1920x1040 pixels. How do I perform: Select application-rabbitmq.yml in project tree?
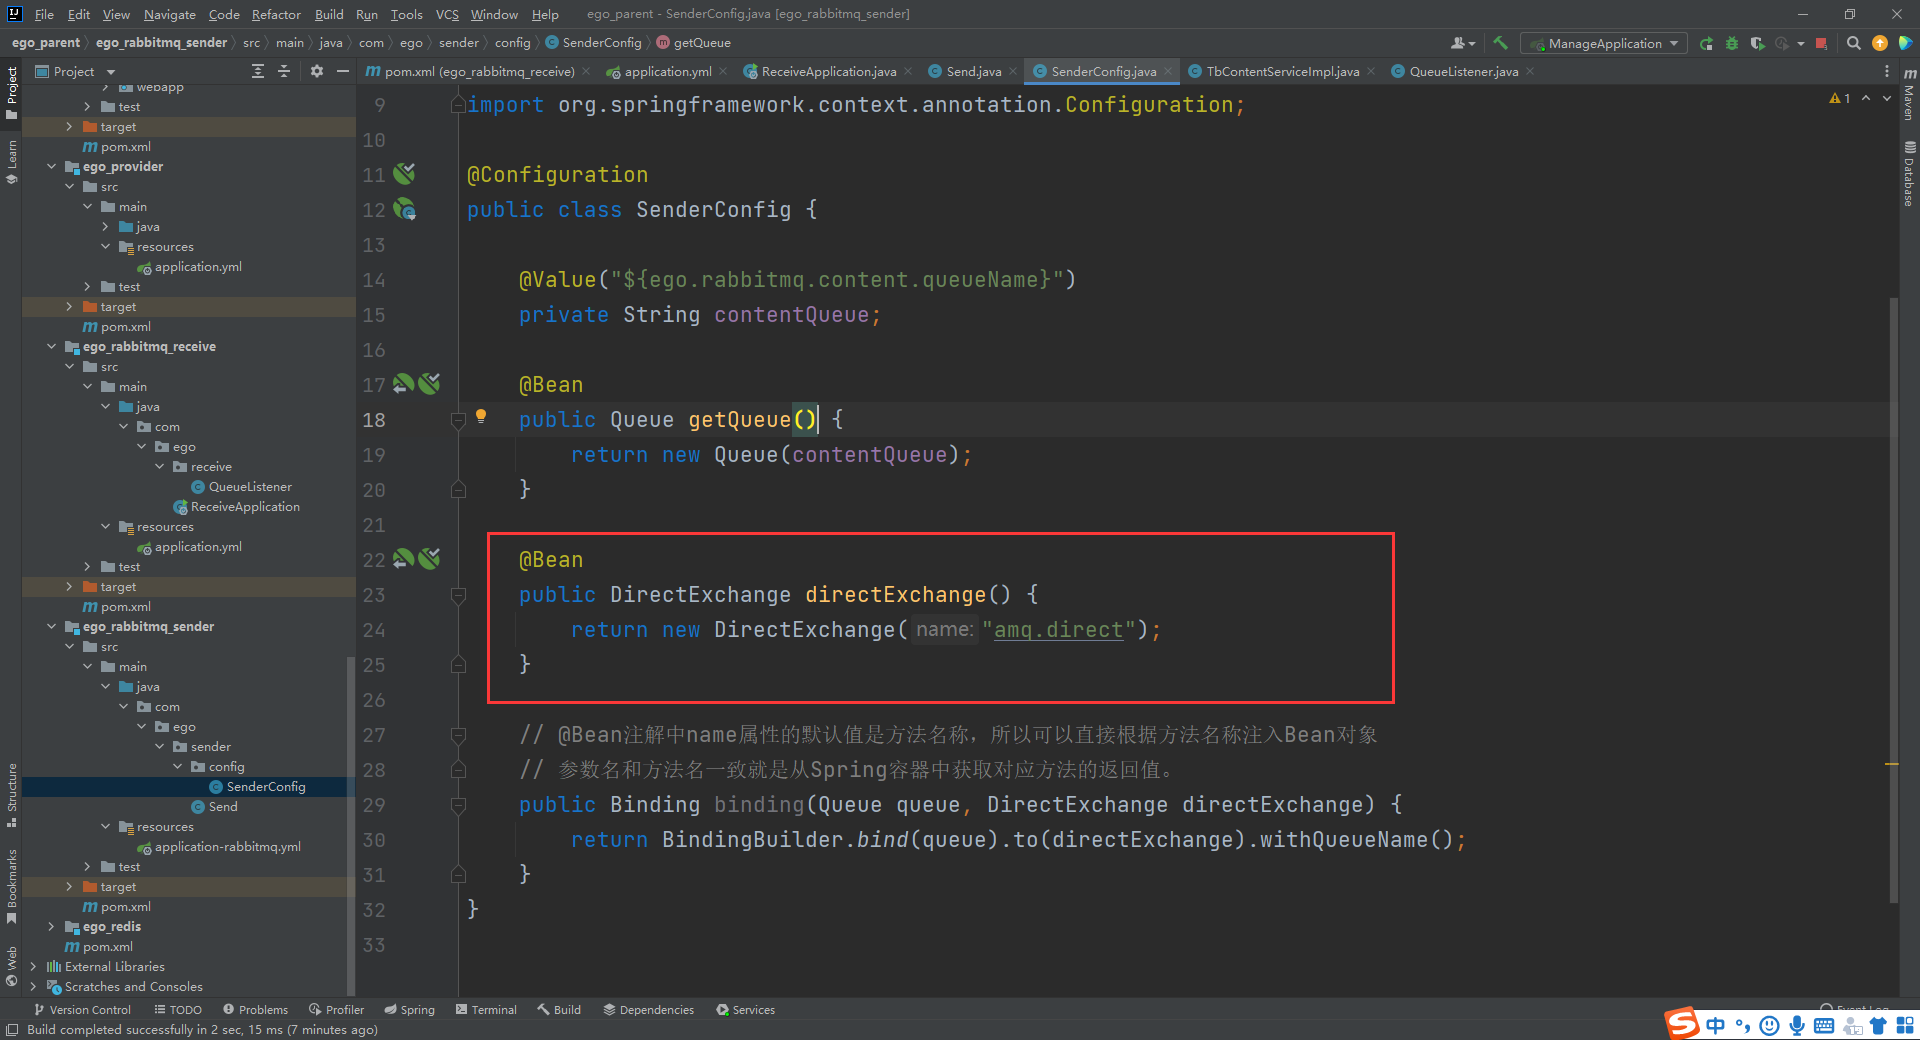pos(228,847)
